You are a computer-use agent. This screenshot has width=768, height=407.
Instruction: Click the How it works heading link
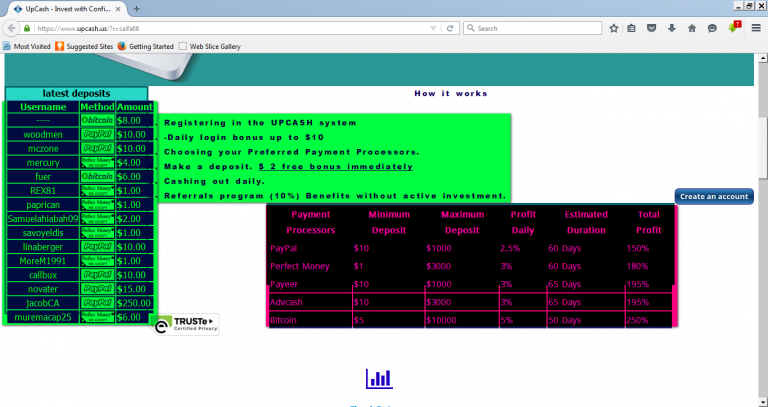pos(451,93)
